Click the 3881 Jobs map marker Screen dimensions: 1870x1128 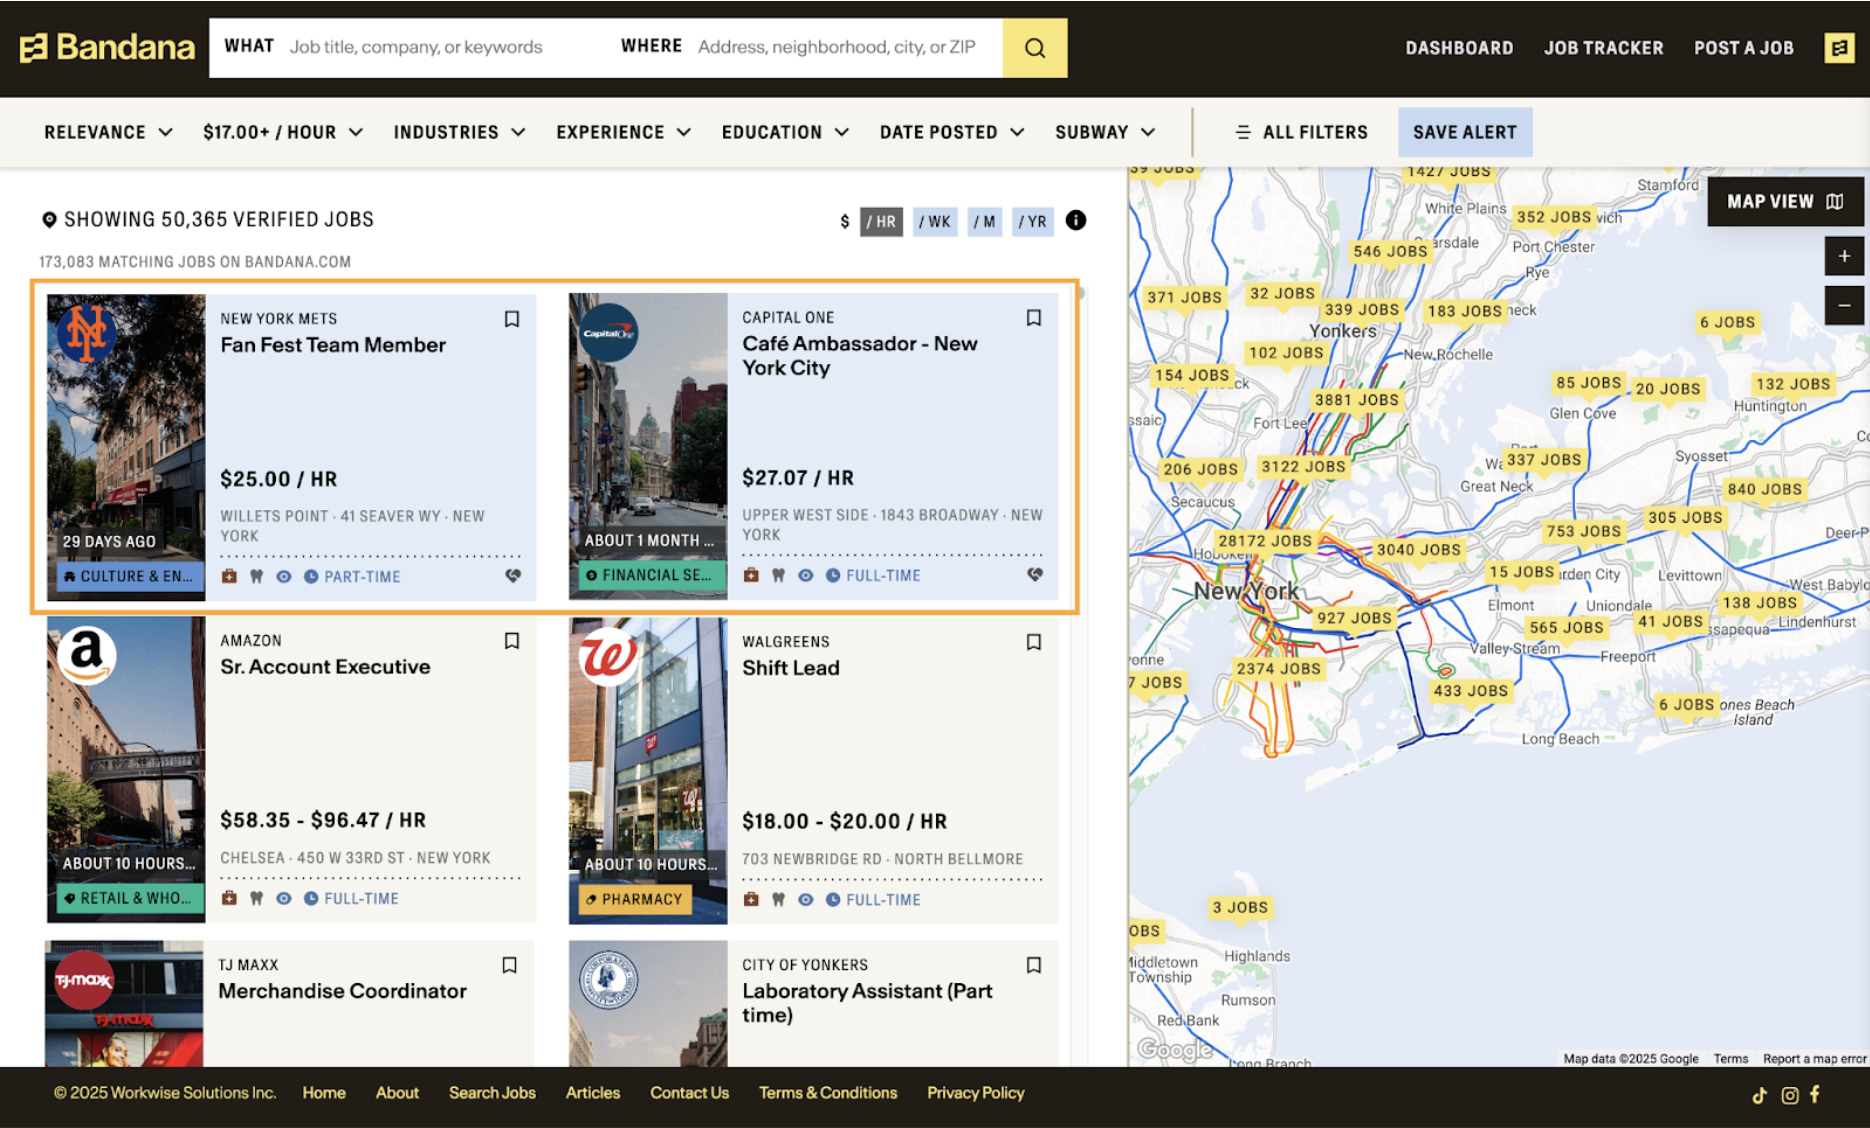1357,400
